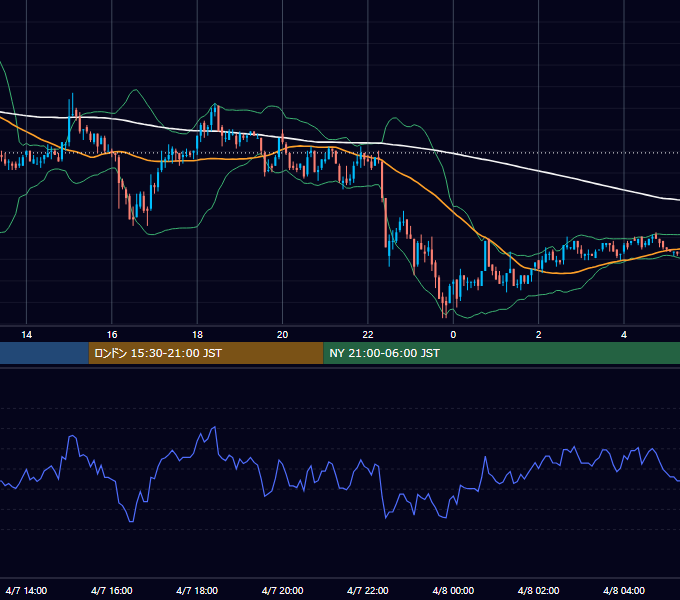Click the '18' hour axis label
The image size is (680, 600).
pos(197,335)
